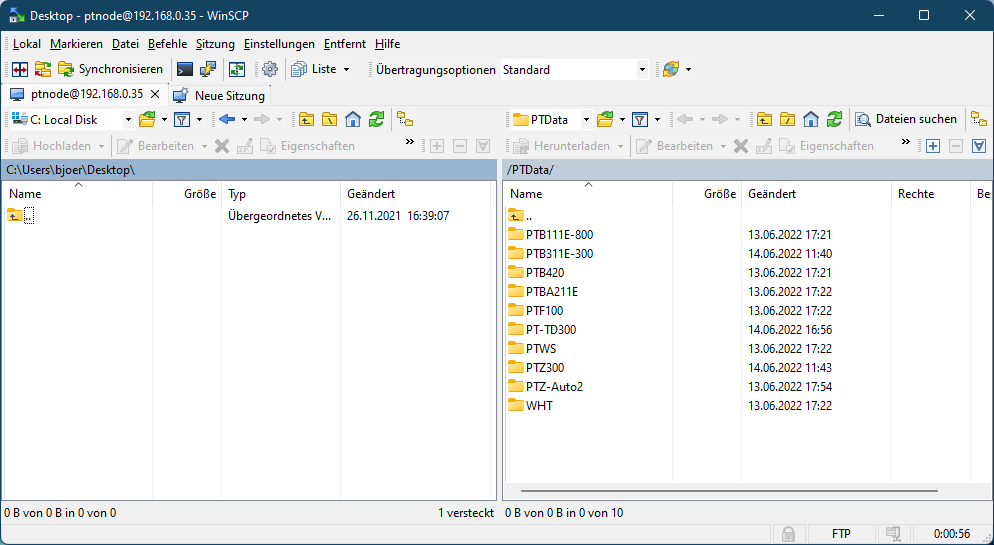Sort the remote list by Geändert column

(772, 194)
